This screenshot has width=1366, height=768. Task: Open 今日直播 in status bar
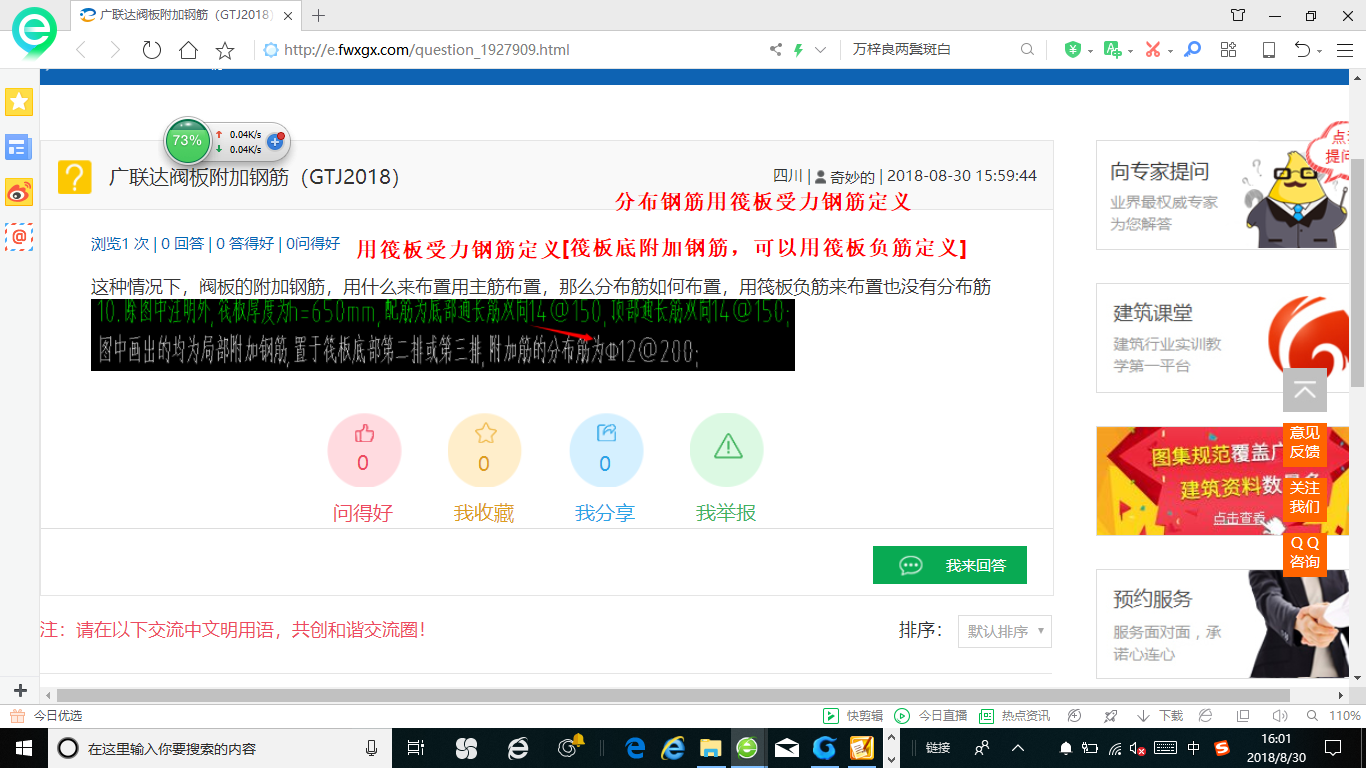pyautogui.click(x=931, y=716)
